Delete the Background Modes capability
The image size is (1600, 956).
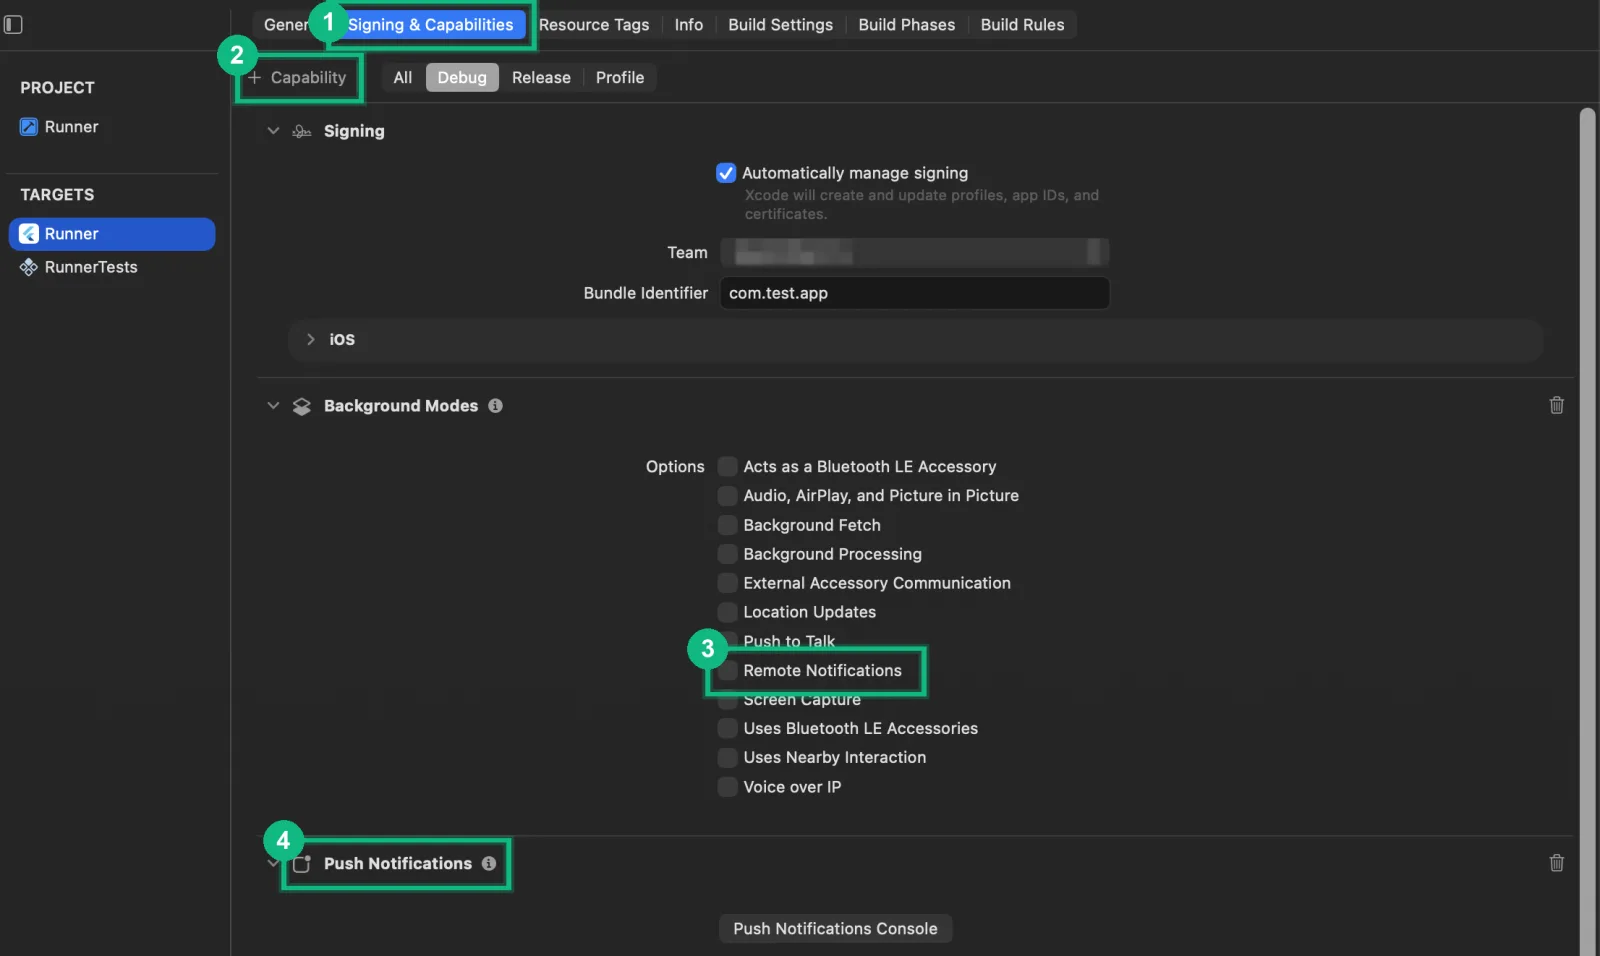coord(1557,405)
